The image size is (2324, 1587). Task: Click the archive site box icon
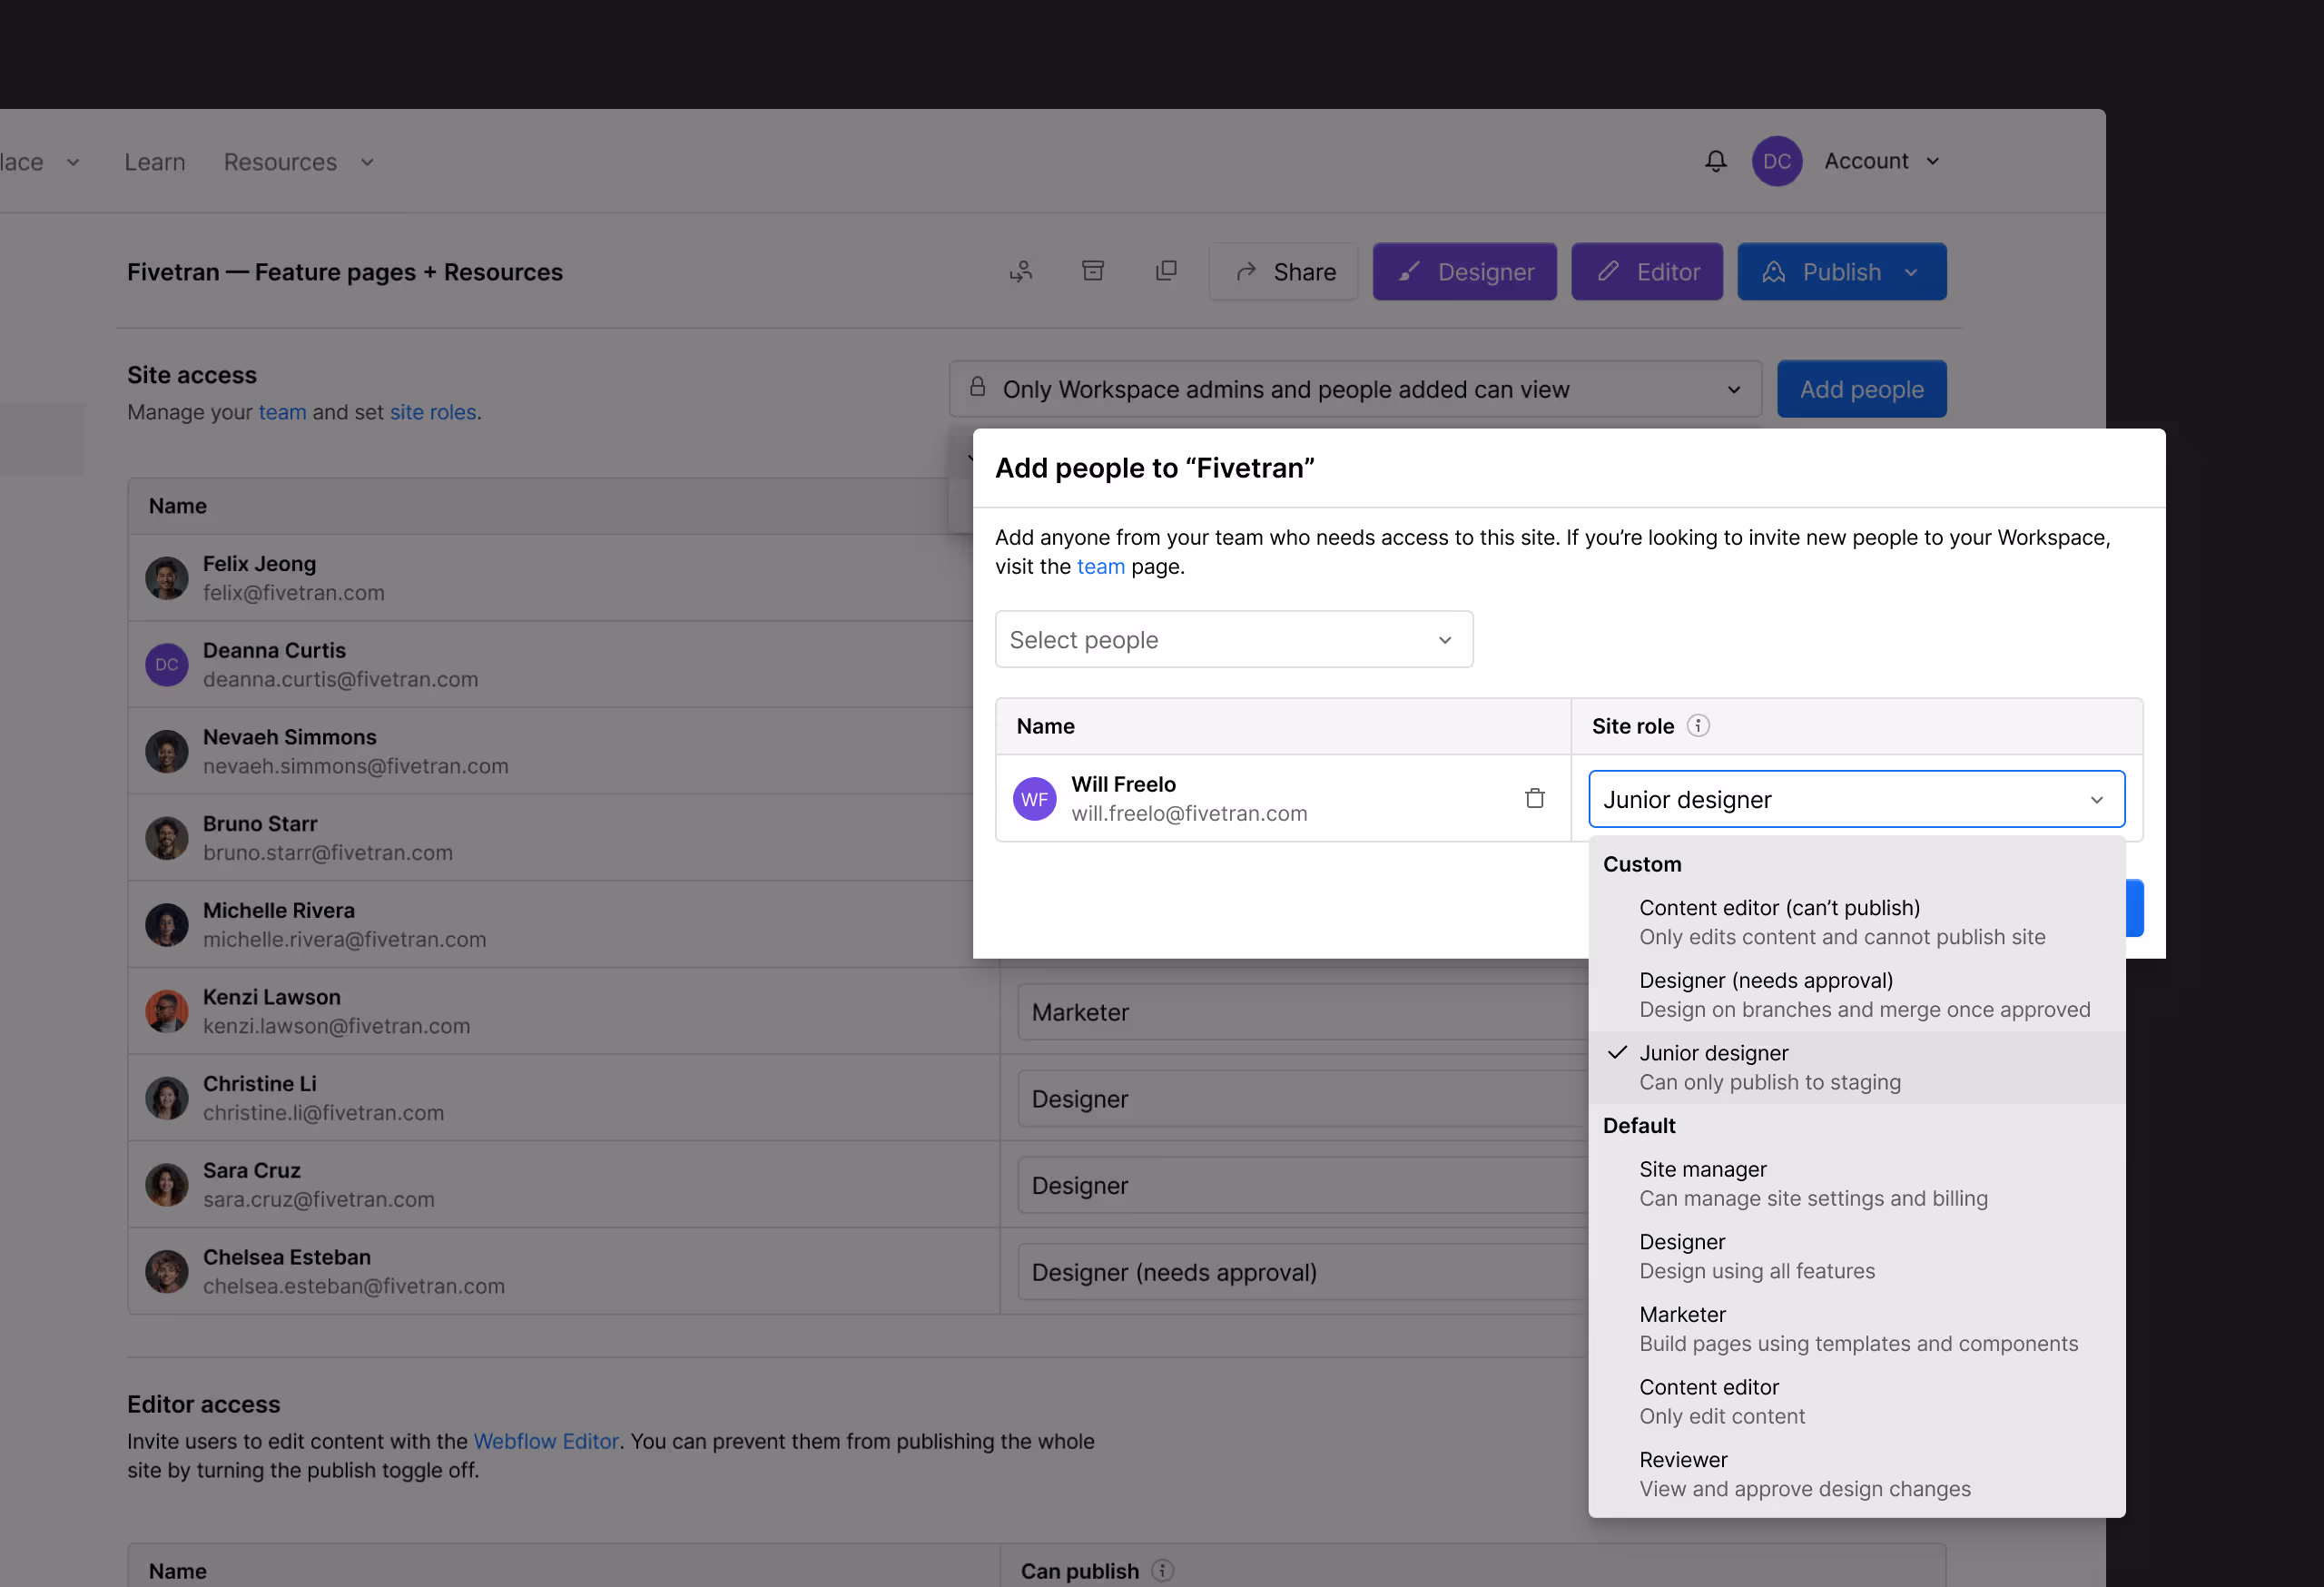tap(1093, 271)
